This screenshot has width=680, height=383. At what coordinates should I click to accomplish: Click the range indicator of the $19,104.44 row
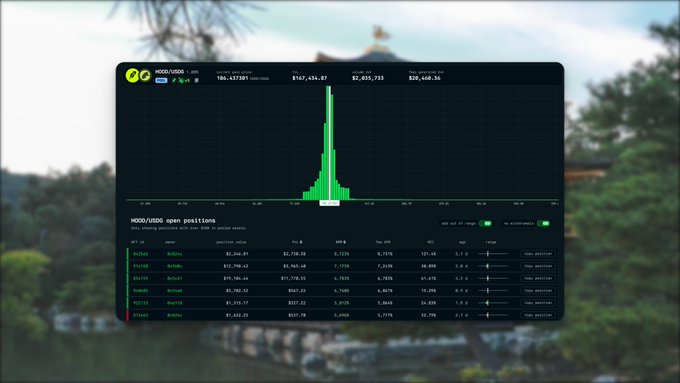tap(493, 278)
